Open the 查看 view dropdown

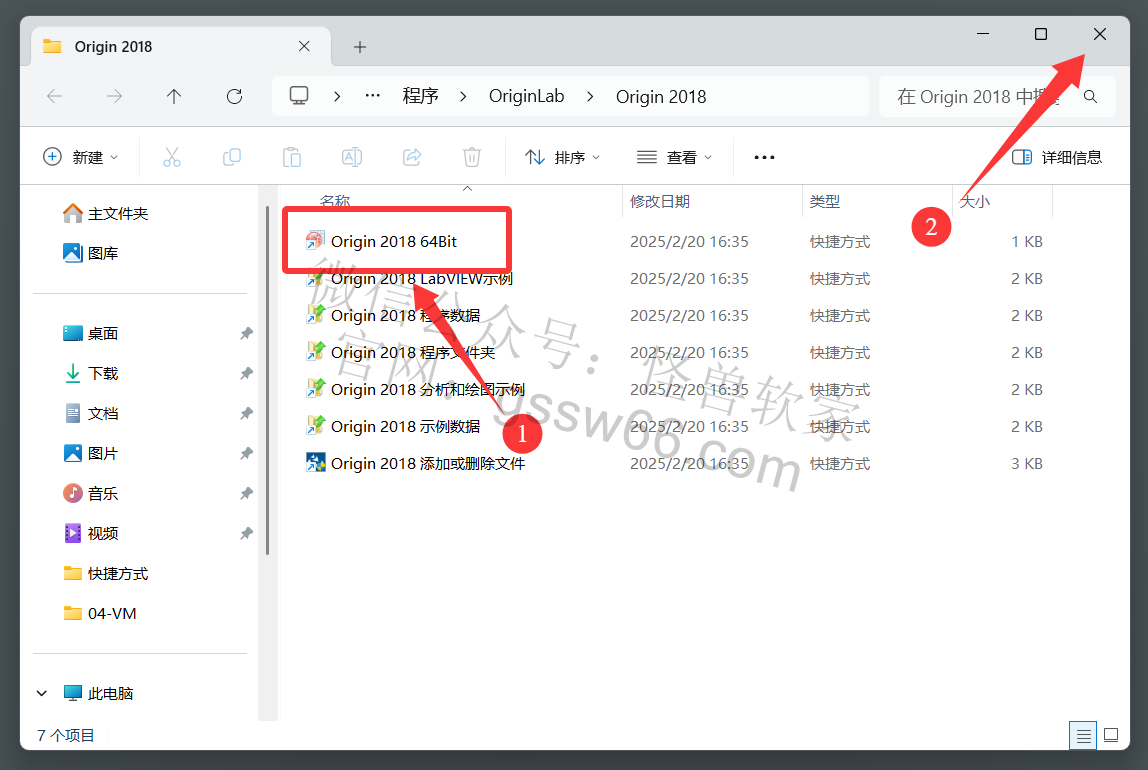pyautogui.click(x=674, y=157)
